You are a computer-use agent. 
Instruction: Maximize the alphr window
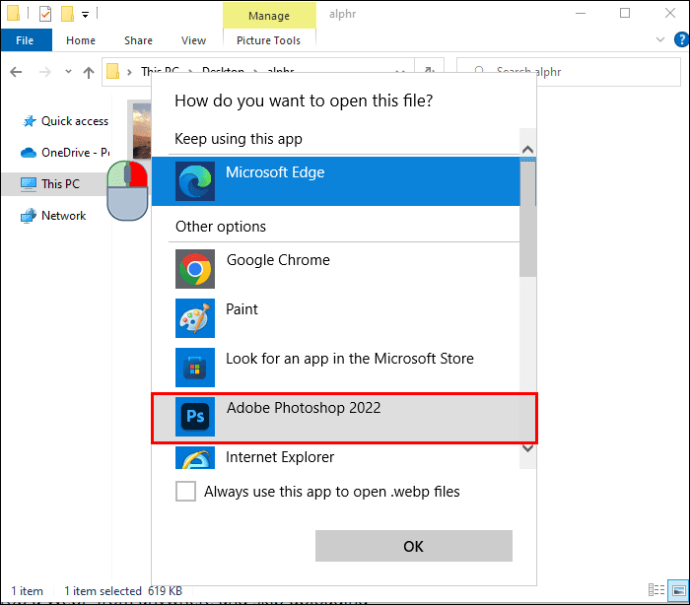coord(625,13)
